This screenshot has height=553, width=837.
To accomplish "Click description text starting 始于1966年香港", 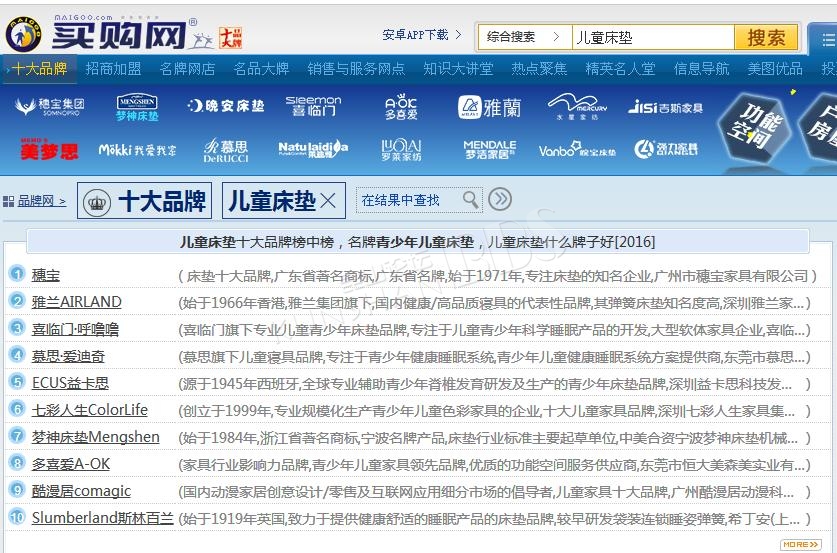I will (x=494, y=303).
